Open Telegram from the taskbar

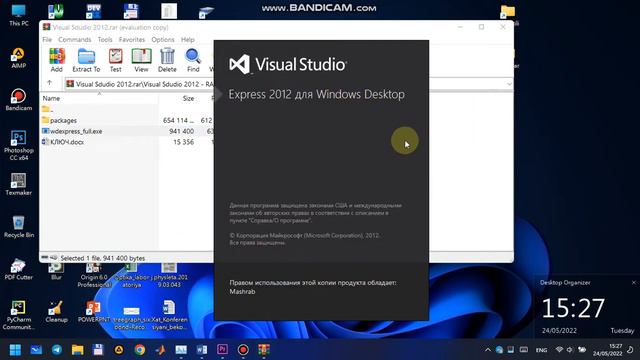[x=57, y=350]
